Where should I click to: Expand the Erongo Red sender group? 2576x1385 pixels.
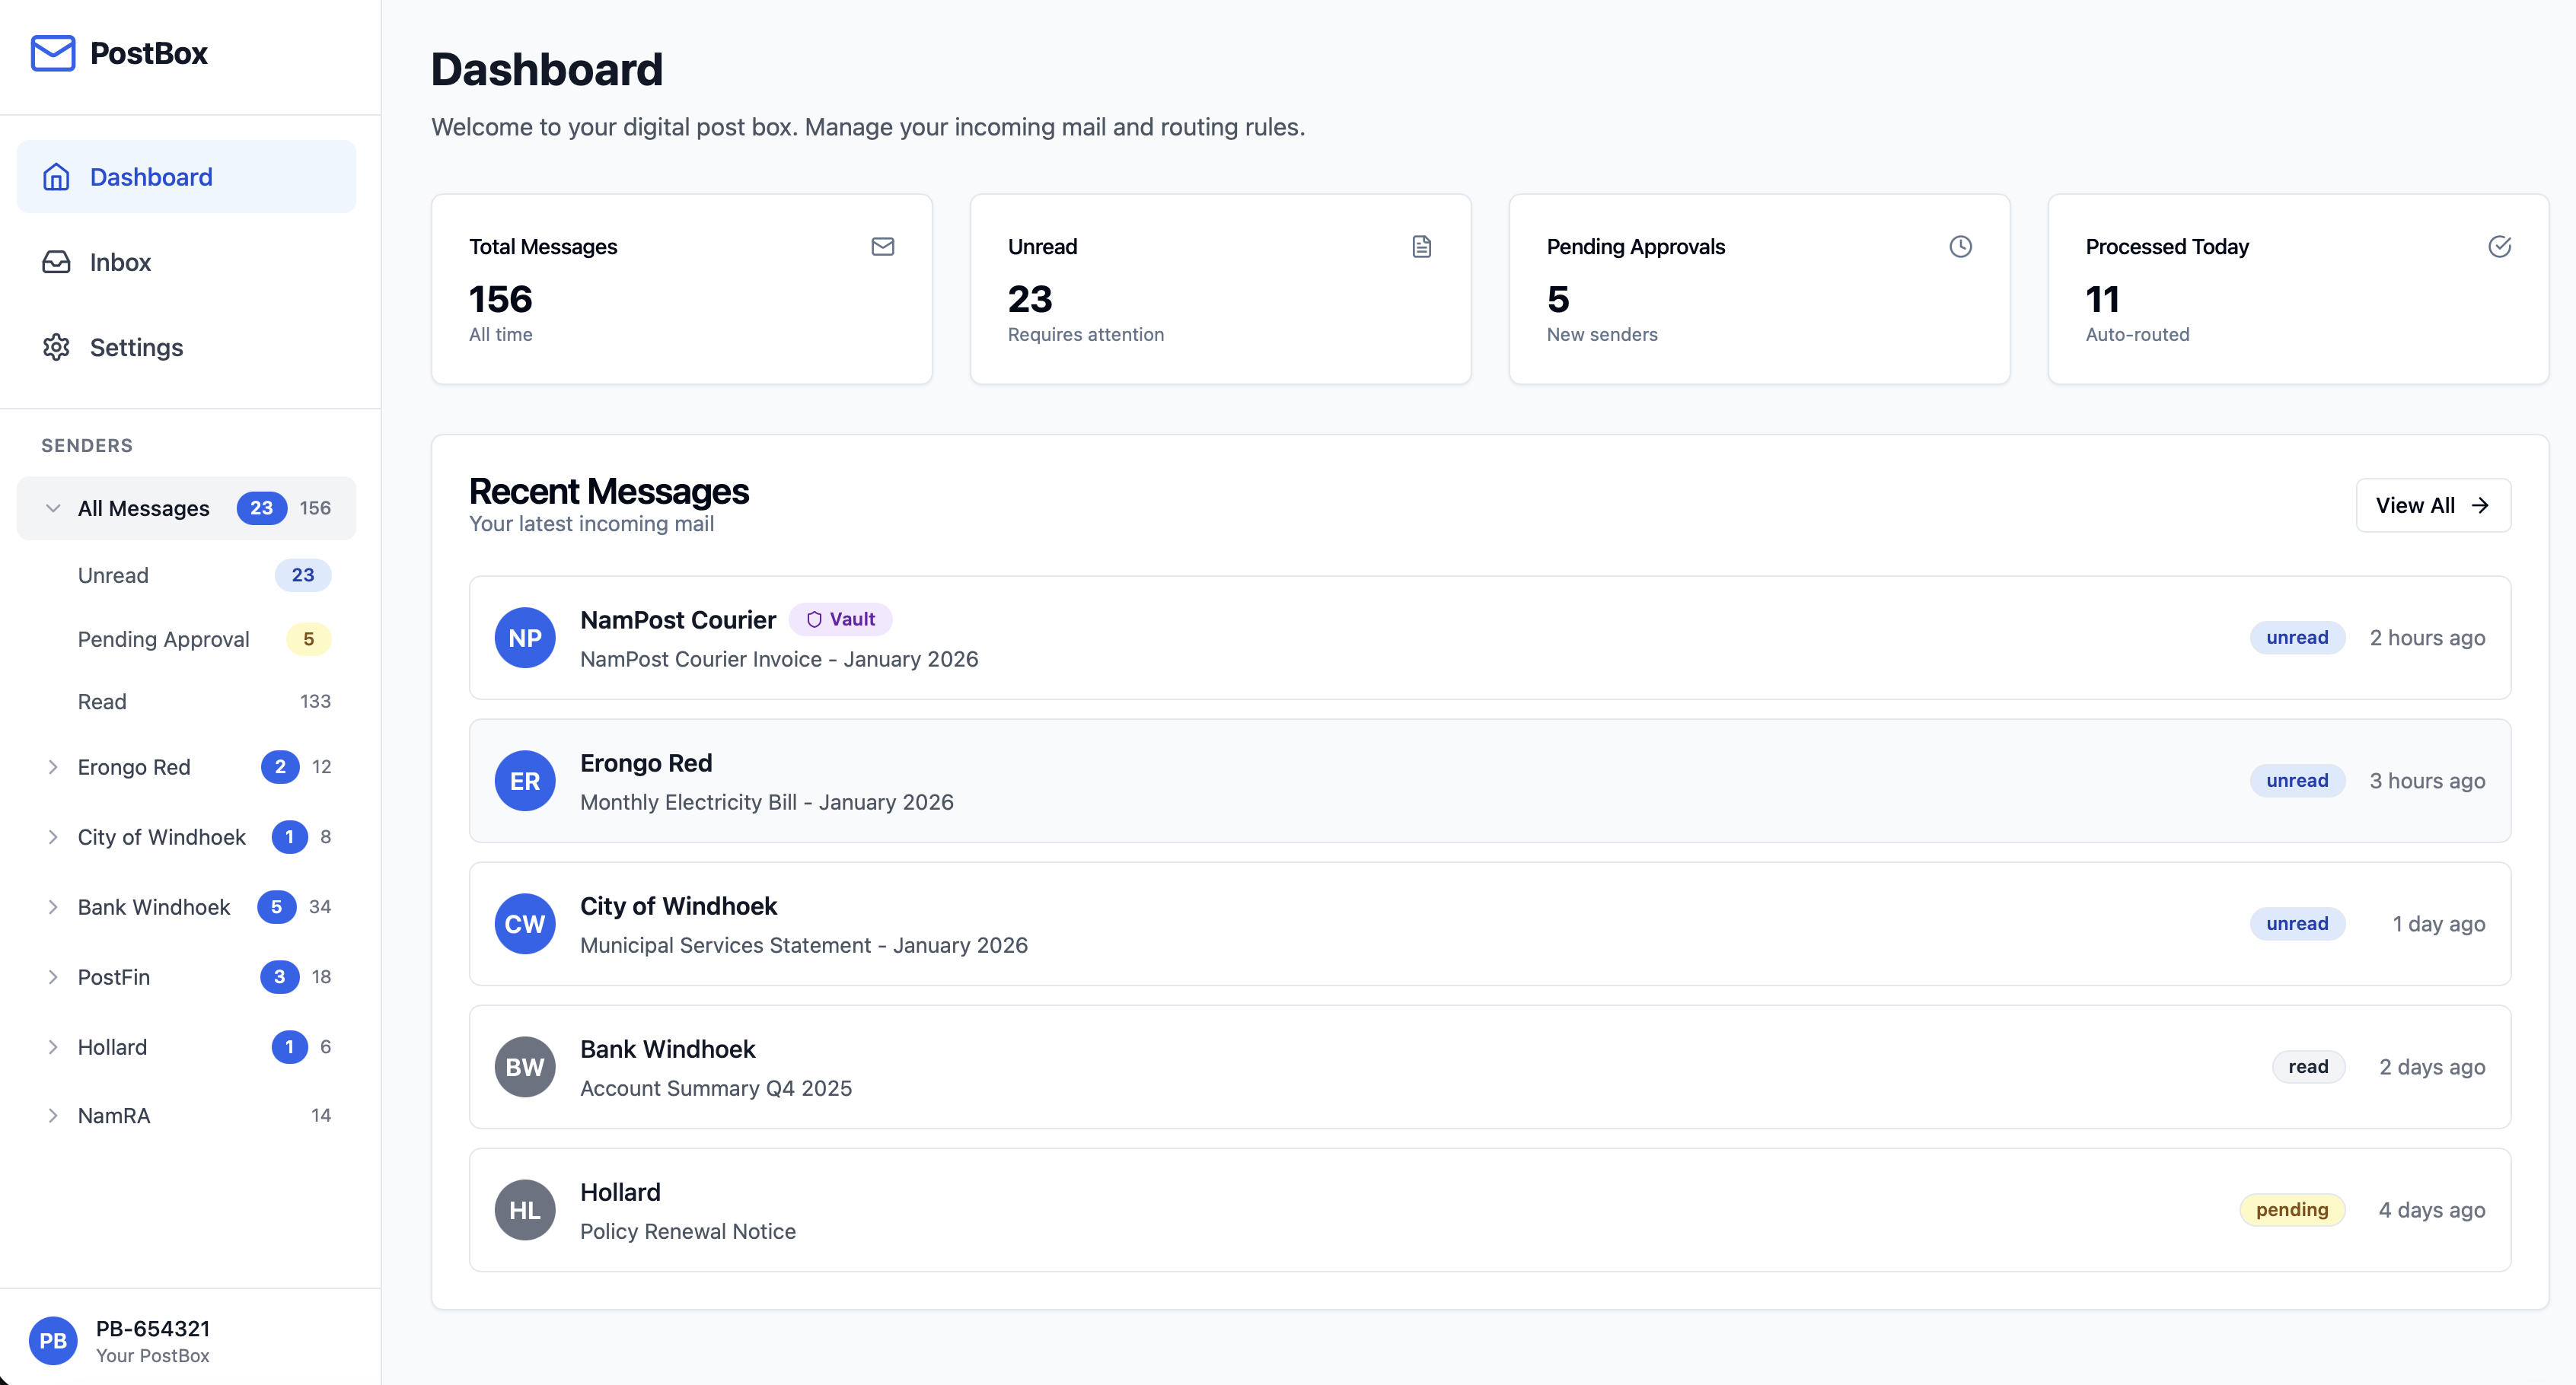[53, 767]
